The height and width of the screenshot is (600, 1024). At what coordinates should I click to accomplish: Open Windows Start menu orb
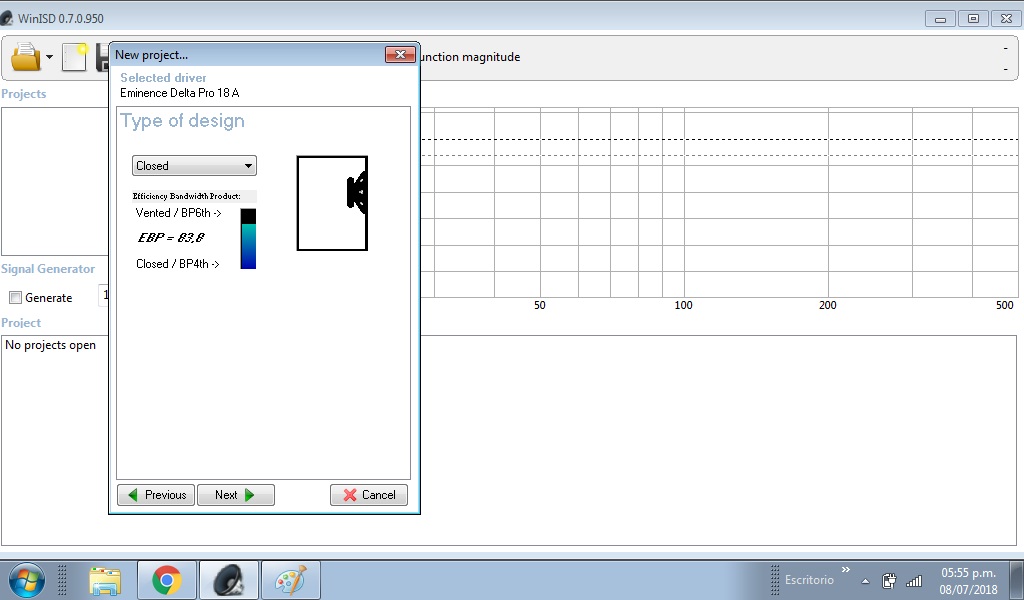point(27,580)
